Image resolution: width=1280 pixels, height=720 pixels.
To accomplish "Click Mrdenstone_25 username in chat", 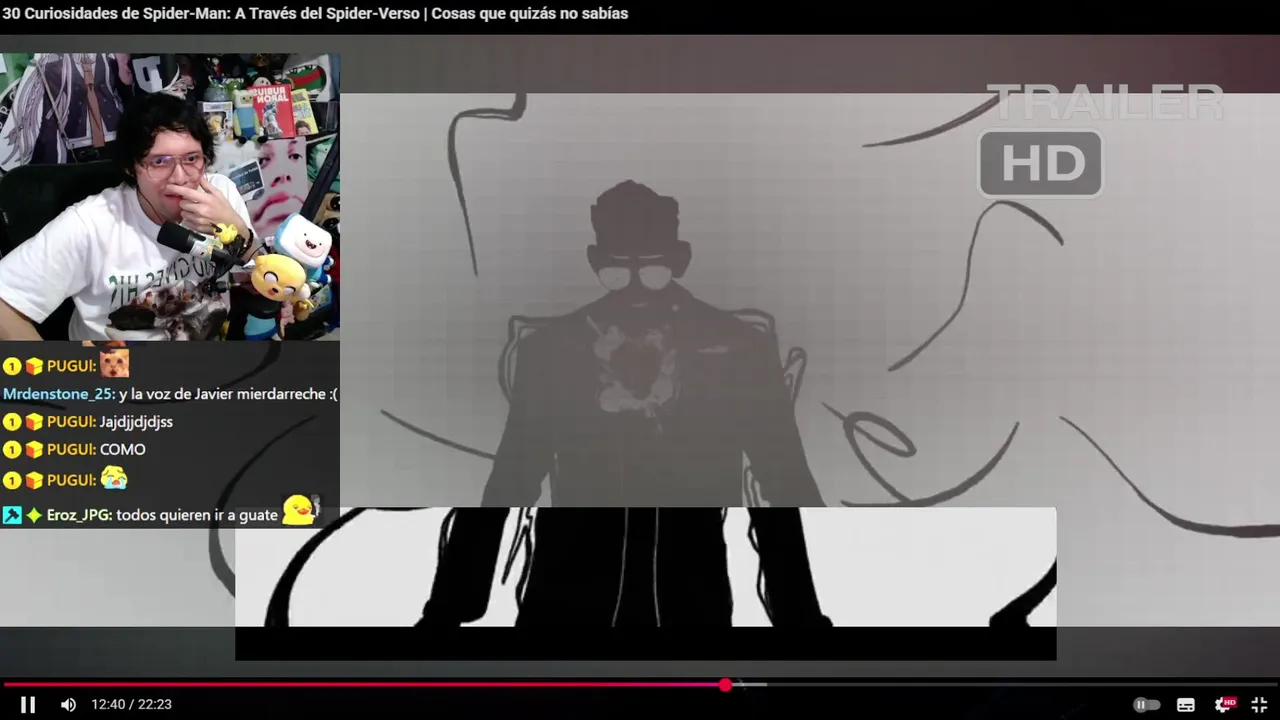I will (58, 394).
